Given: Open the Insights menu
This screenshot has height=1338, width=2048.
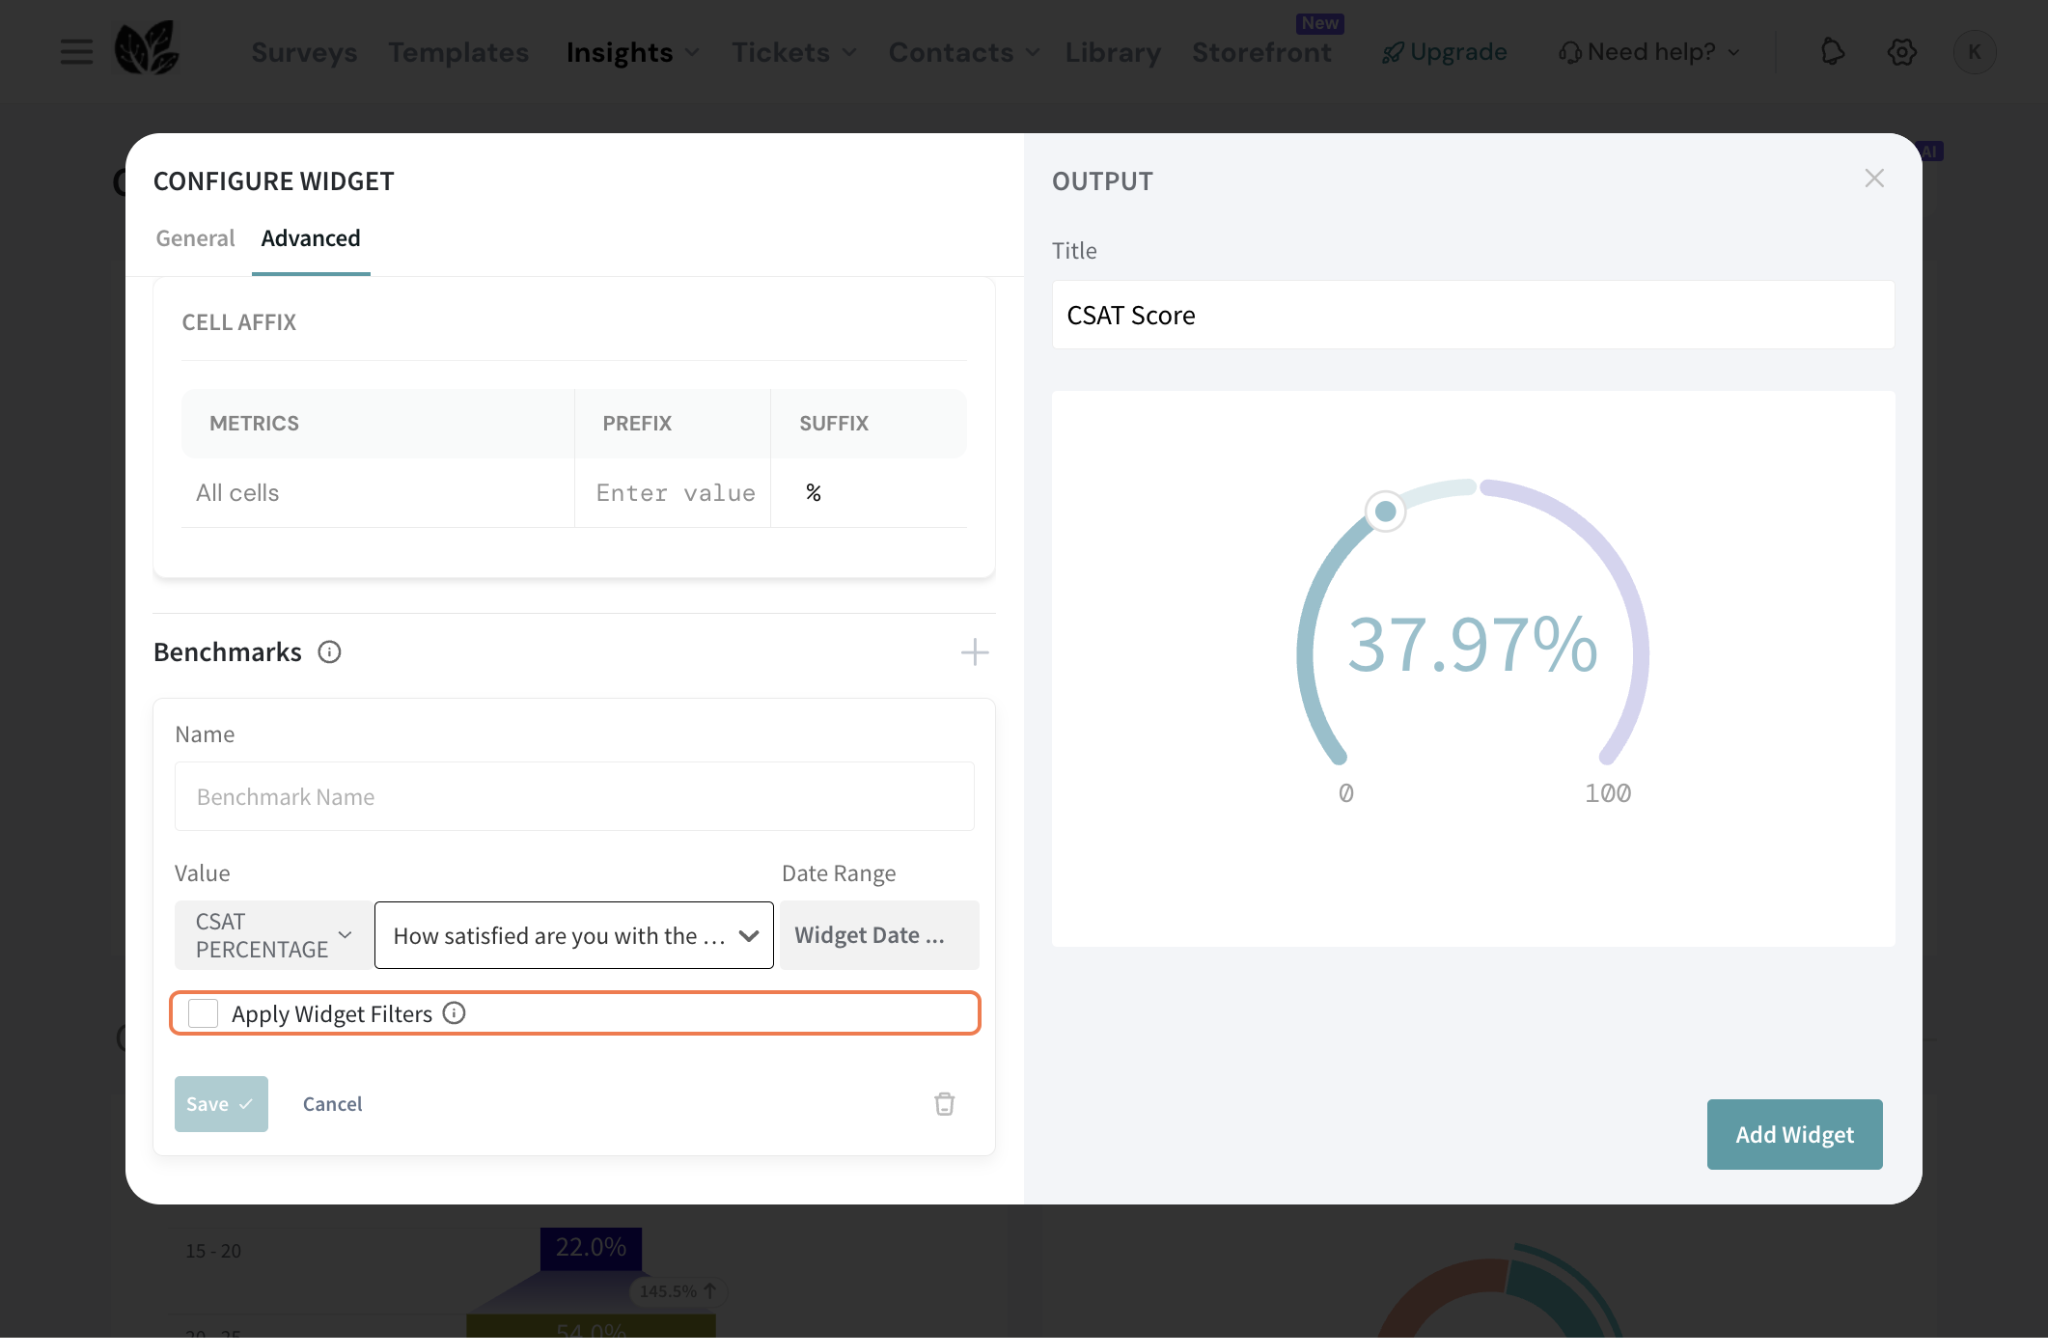Looking at the screenshot, I should coord(631,52).
